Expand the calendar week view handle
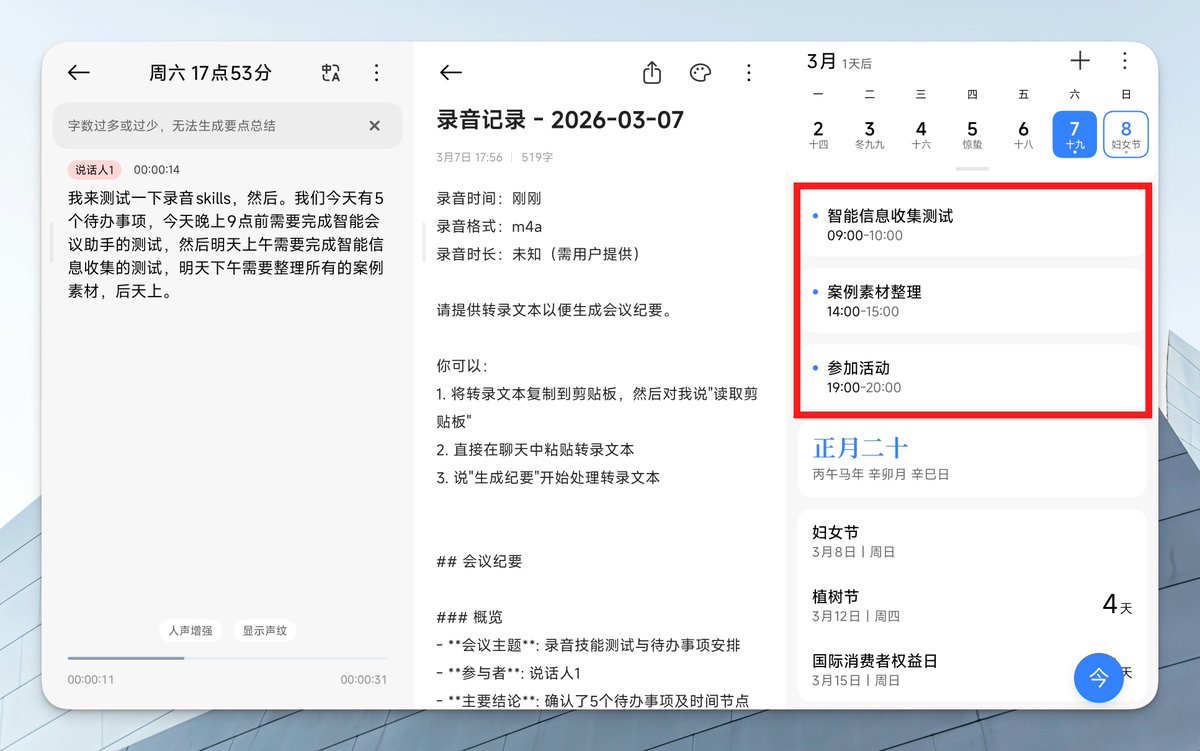This screenshot has height=751, width=1200. pos(971,169)
